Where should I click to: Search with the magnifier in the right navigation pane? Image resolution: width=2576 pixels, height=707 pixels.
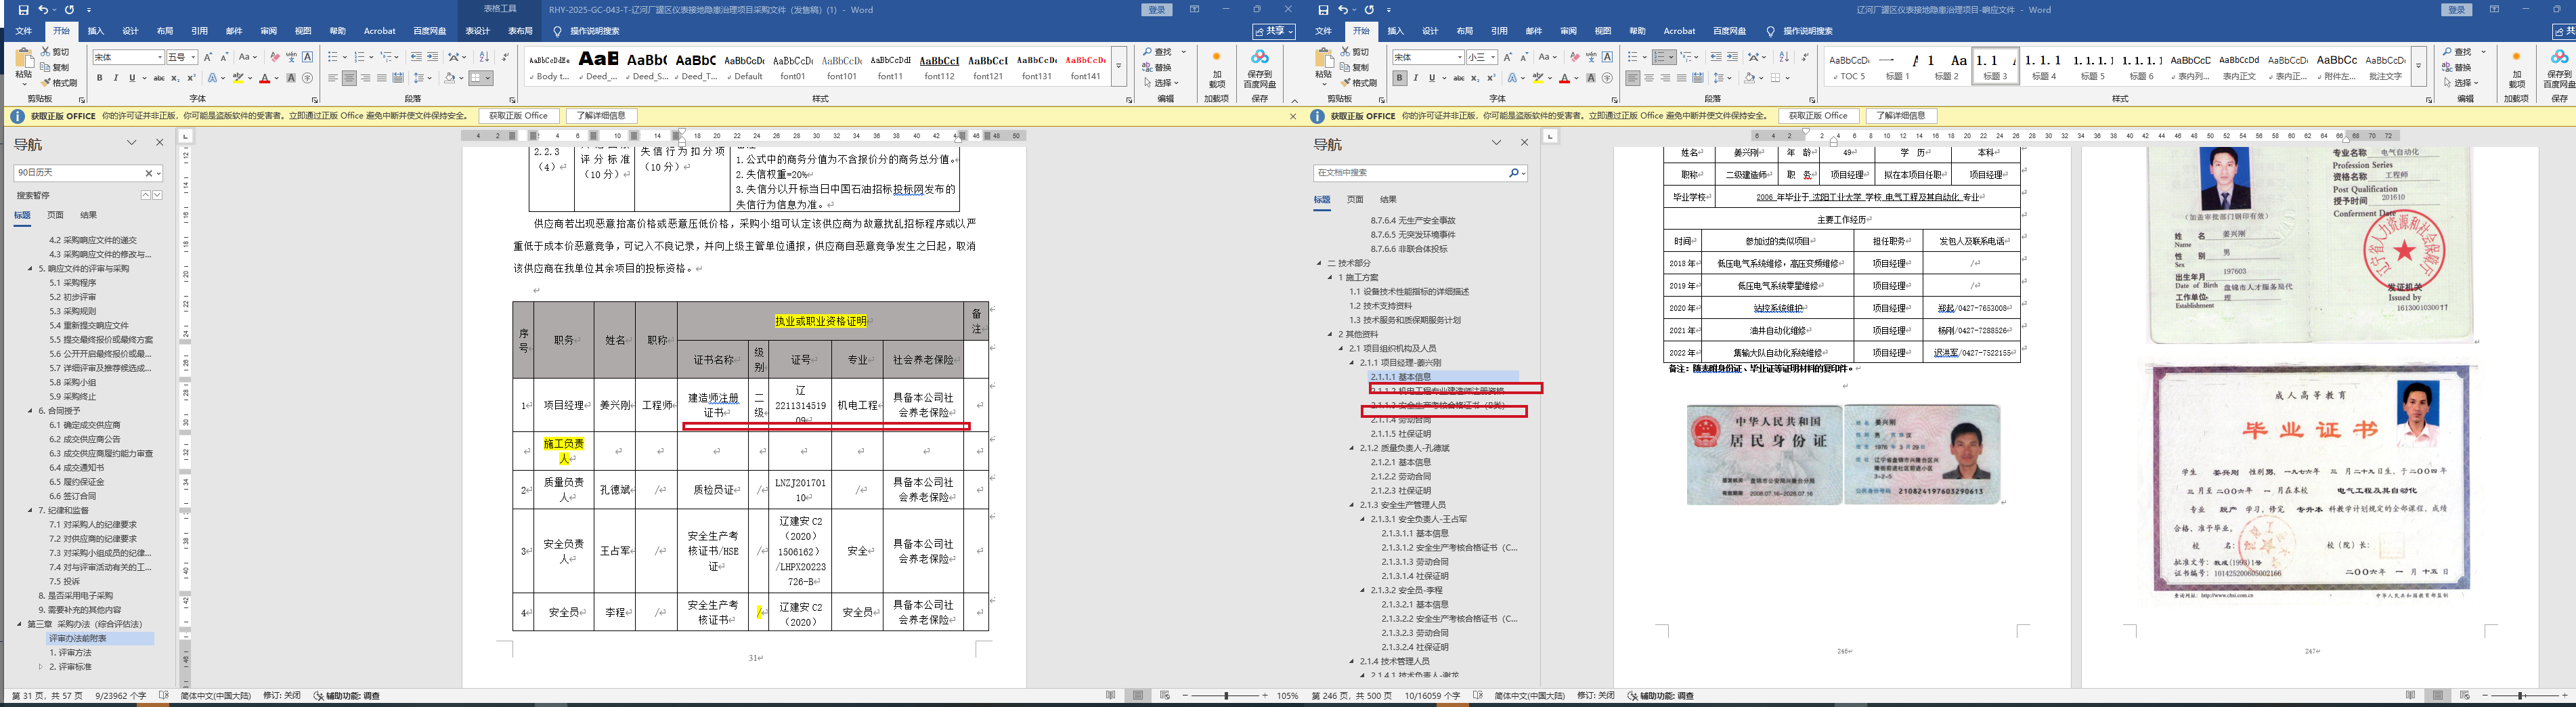click(x=1514, y=173)
